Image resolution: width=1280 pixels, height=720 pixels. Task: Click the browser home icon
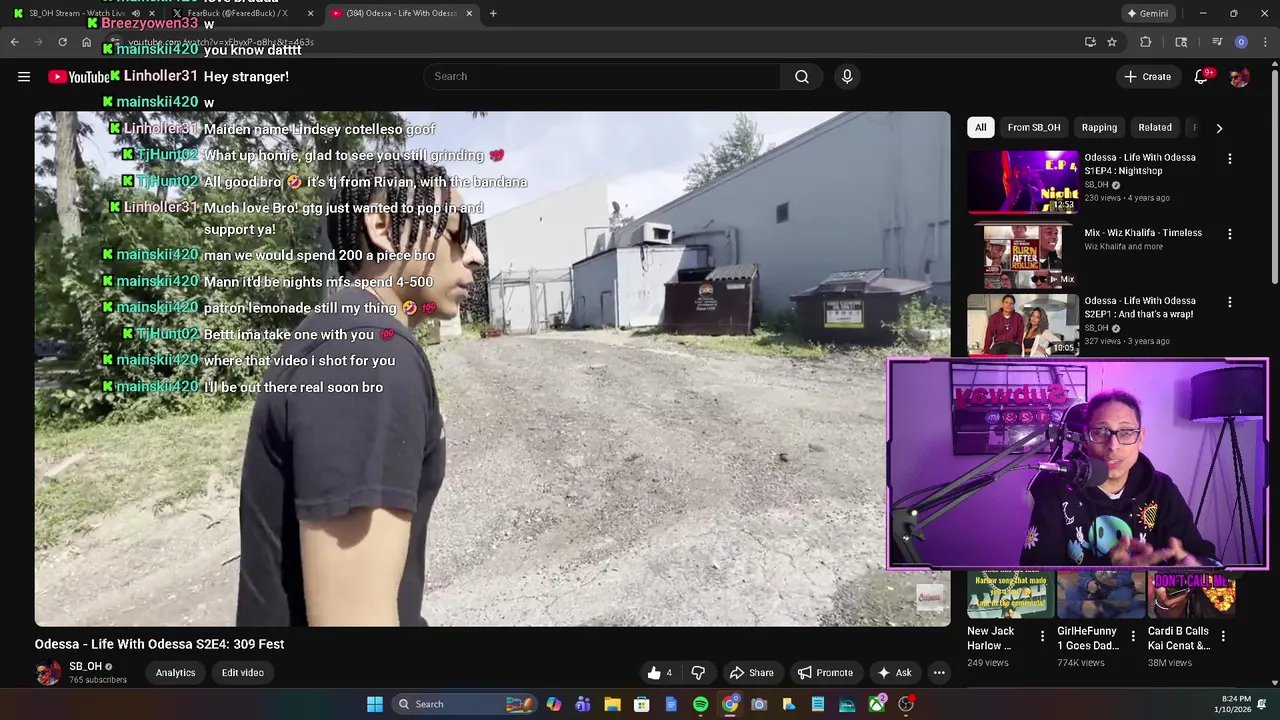[x=86, y=42]
